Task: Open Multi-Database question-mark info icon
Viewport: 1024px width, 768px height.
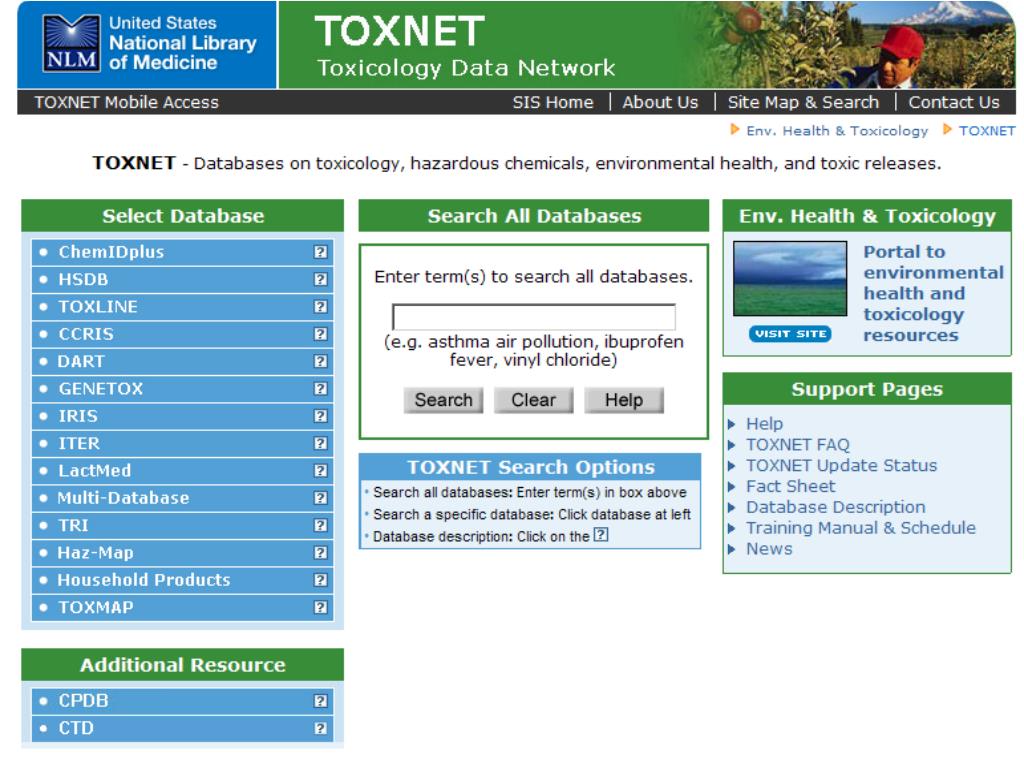Action: [320, 498]
